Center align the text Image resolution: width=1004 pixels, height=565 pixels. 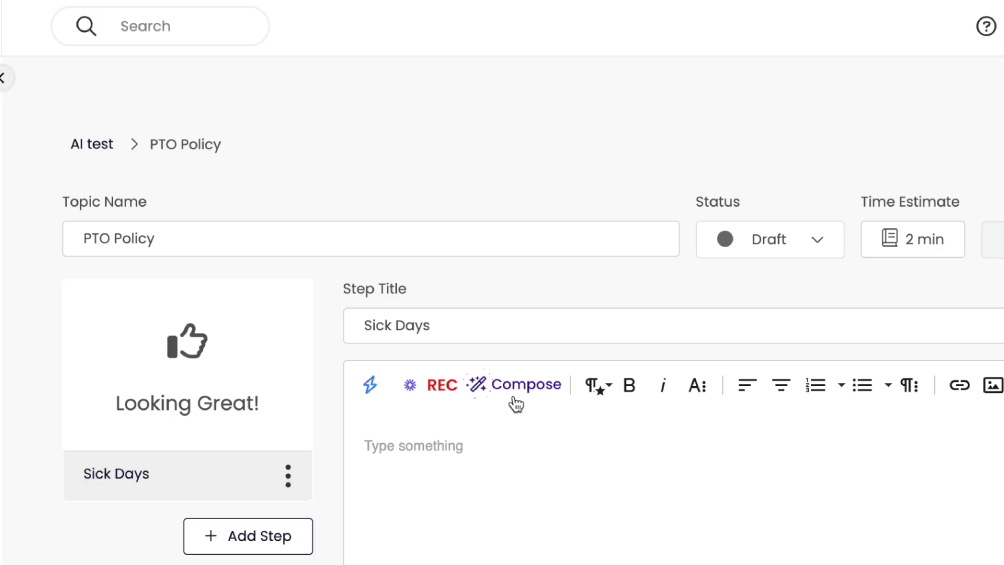click(x=781, y=385)
